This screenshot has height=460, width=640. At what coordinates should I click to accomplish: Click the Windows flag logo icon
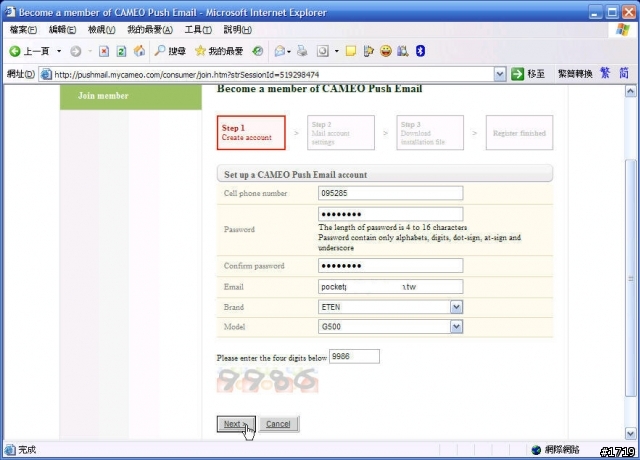(x=623, y=30)
